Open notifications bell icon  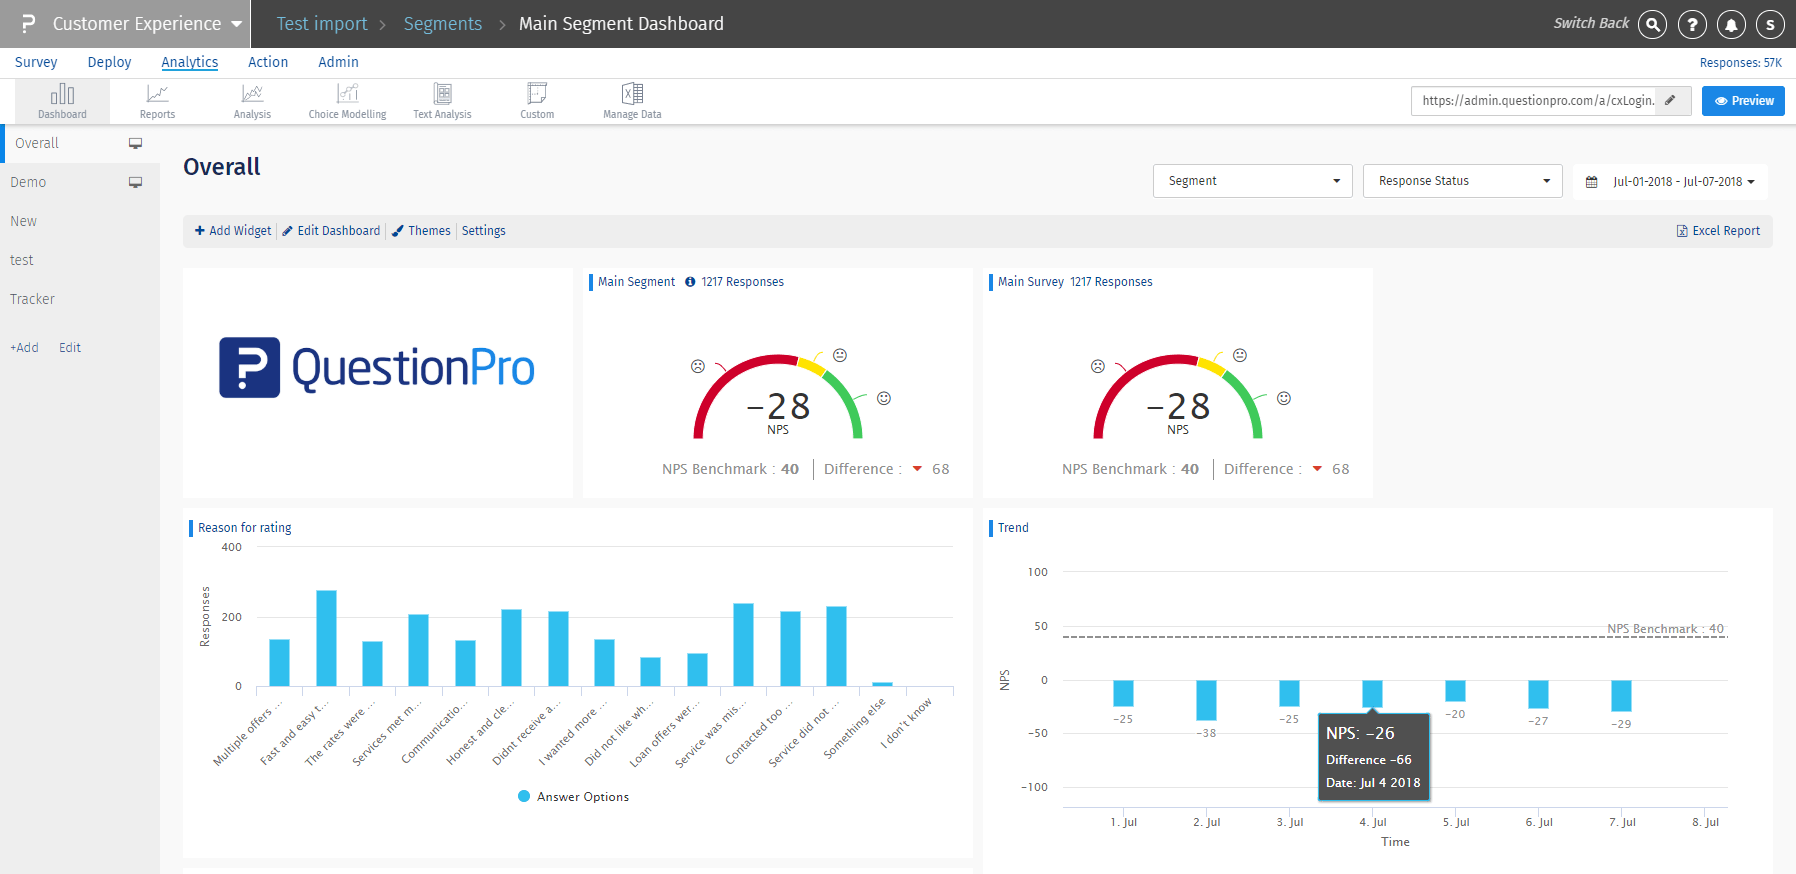tap(1731, 24)
